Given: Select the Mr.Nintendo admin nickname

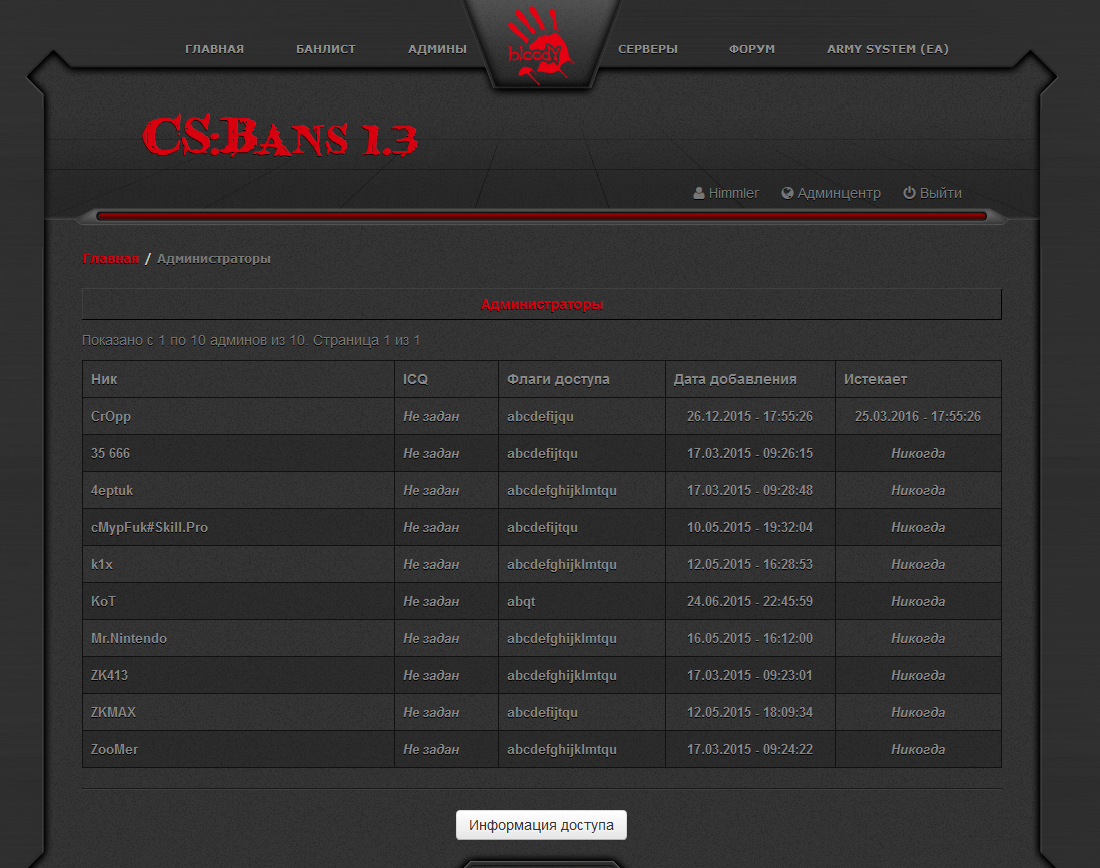Looking at the screenshot, I should (x=129, y=639).
